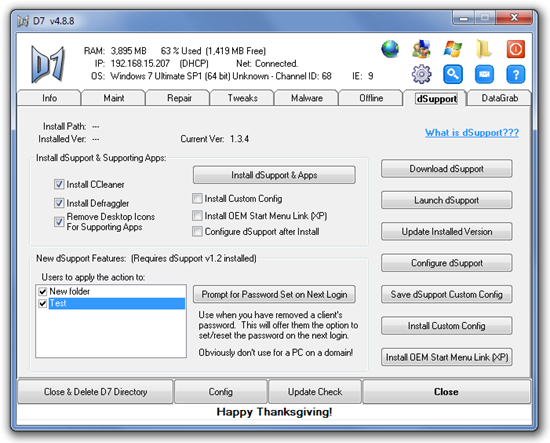The width and height of the screenshot is (550, 443).
Task: Click the D7 logo image
Action: 48,64
